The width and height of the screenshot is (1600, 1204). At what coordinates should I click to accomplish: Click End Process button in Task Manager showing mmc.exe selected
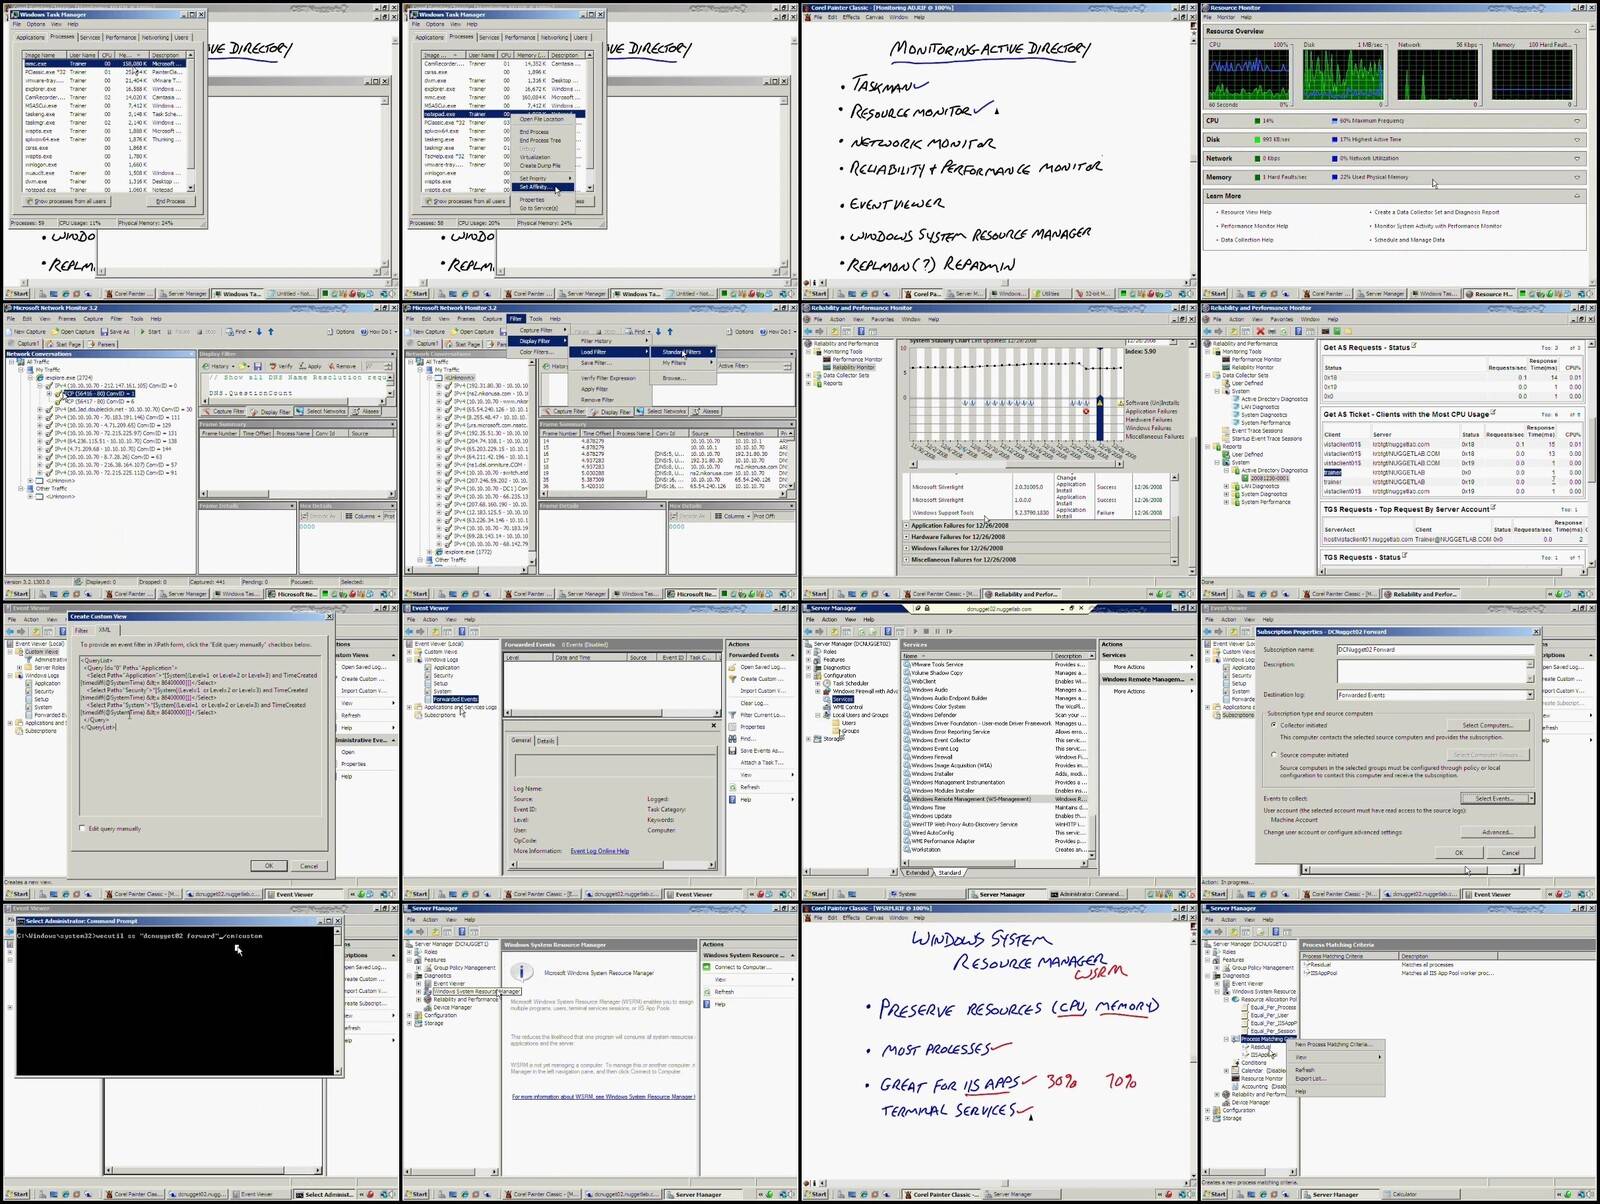pyautogui.click(x=171, y=201)
